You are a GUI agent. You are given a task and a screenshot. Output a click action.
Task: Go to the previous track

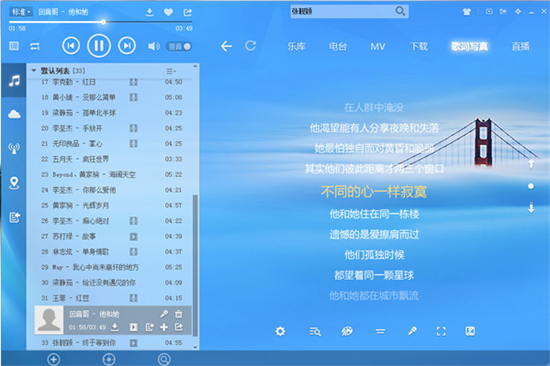[x=71, y=46]
